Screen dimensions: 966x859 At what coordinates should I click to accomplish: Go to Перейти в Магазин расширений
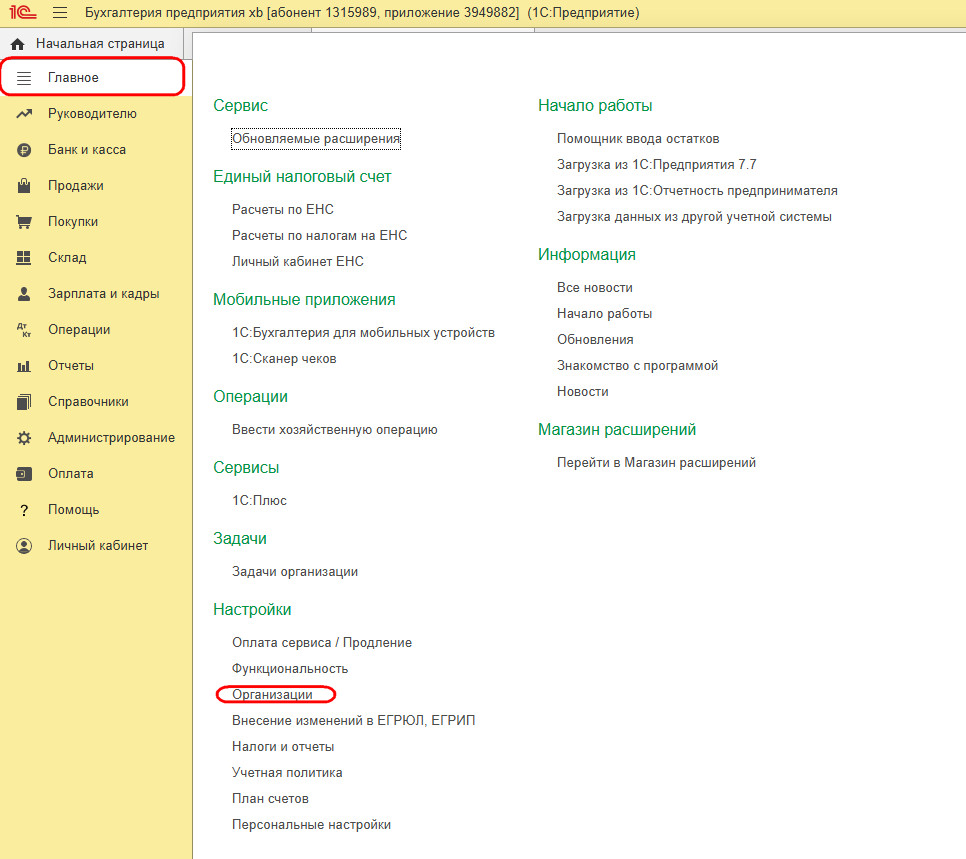[x=656, y=463]
